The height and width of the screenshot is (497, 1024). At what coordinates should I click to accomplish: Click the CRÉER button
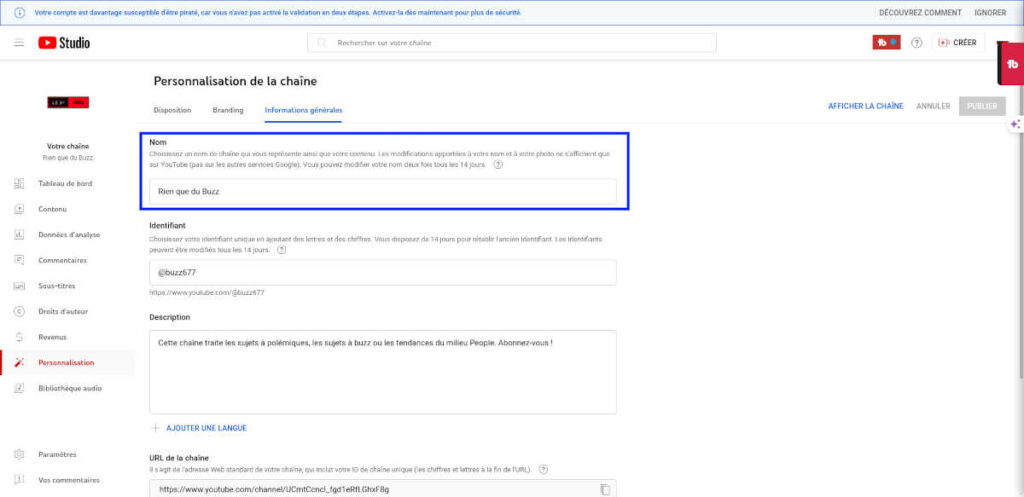coord(958,42)
